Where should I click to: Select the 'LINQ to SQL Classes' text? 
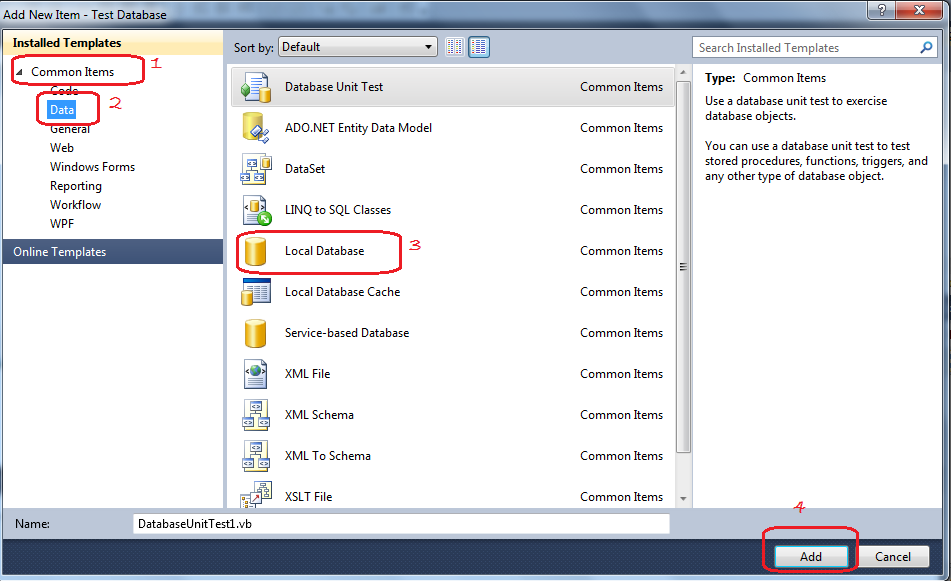point(338,210)
